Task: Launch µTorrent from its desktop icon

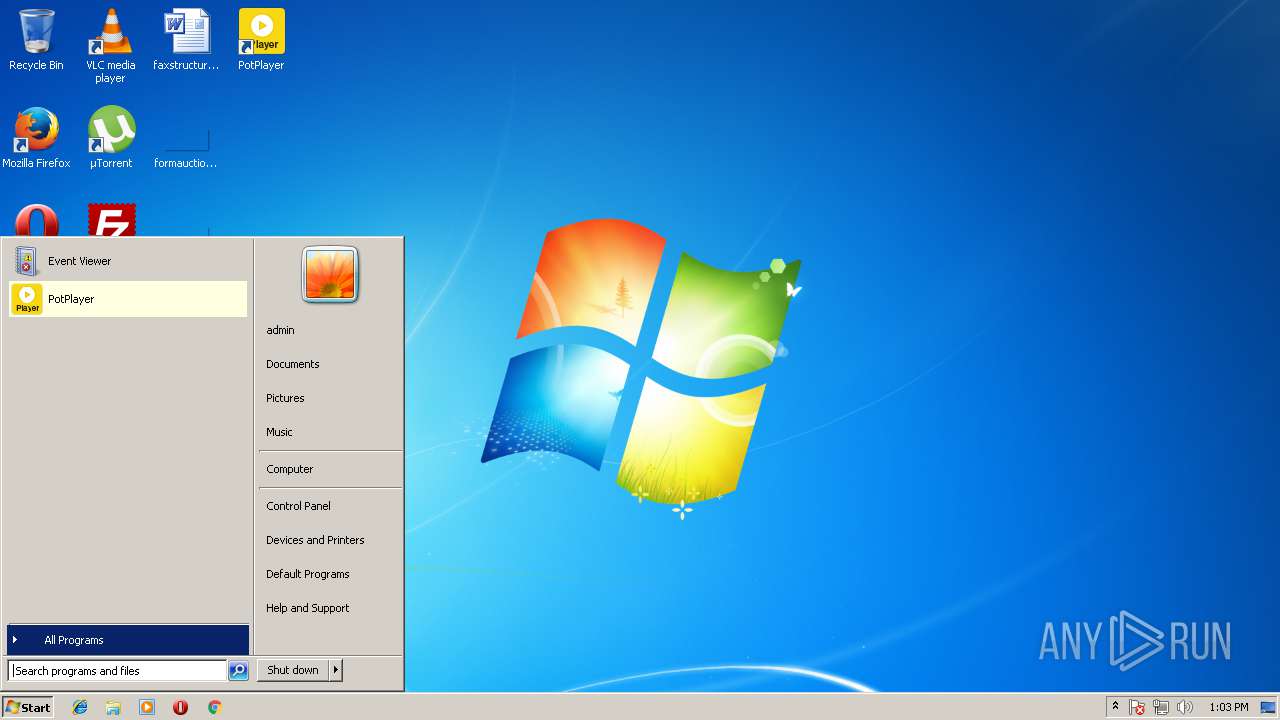Action: click(x=110, y=138)
